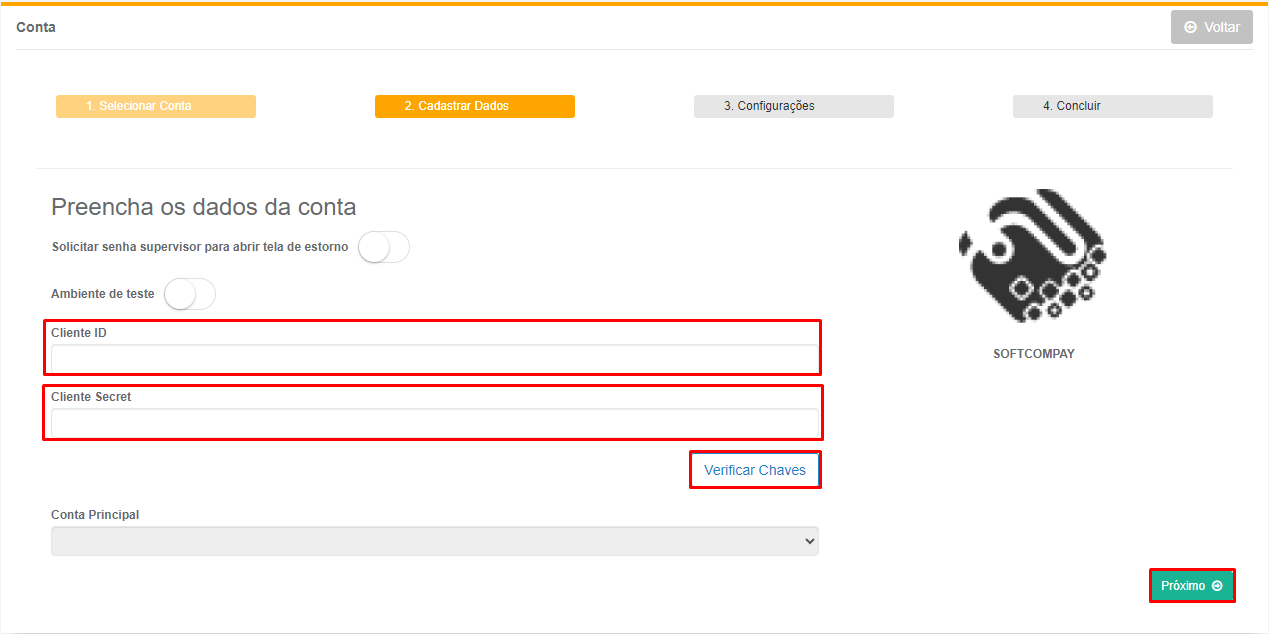The width and height of the screenshot is (1269, 634).
Task: Click the Conta page title
Action: coord(36,27)
